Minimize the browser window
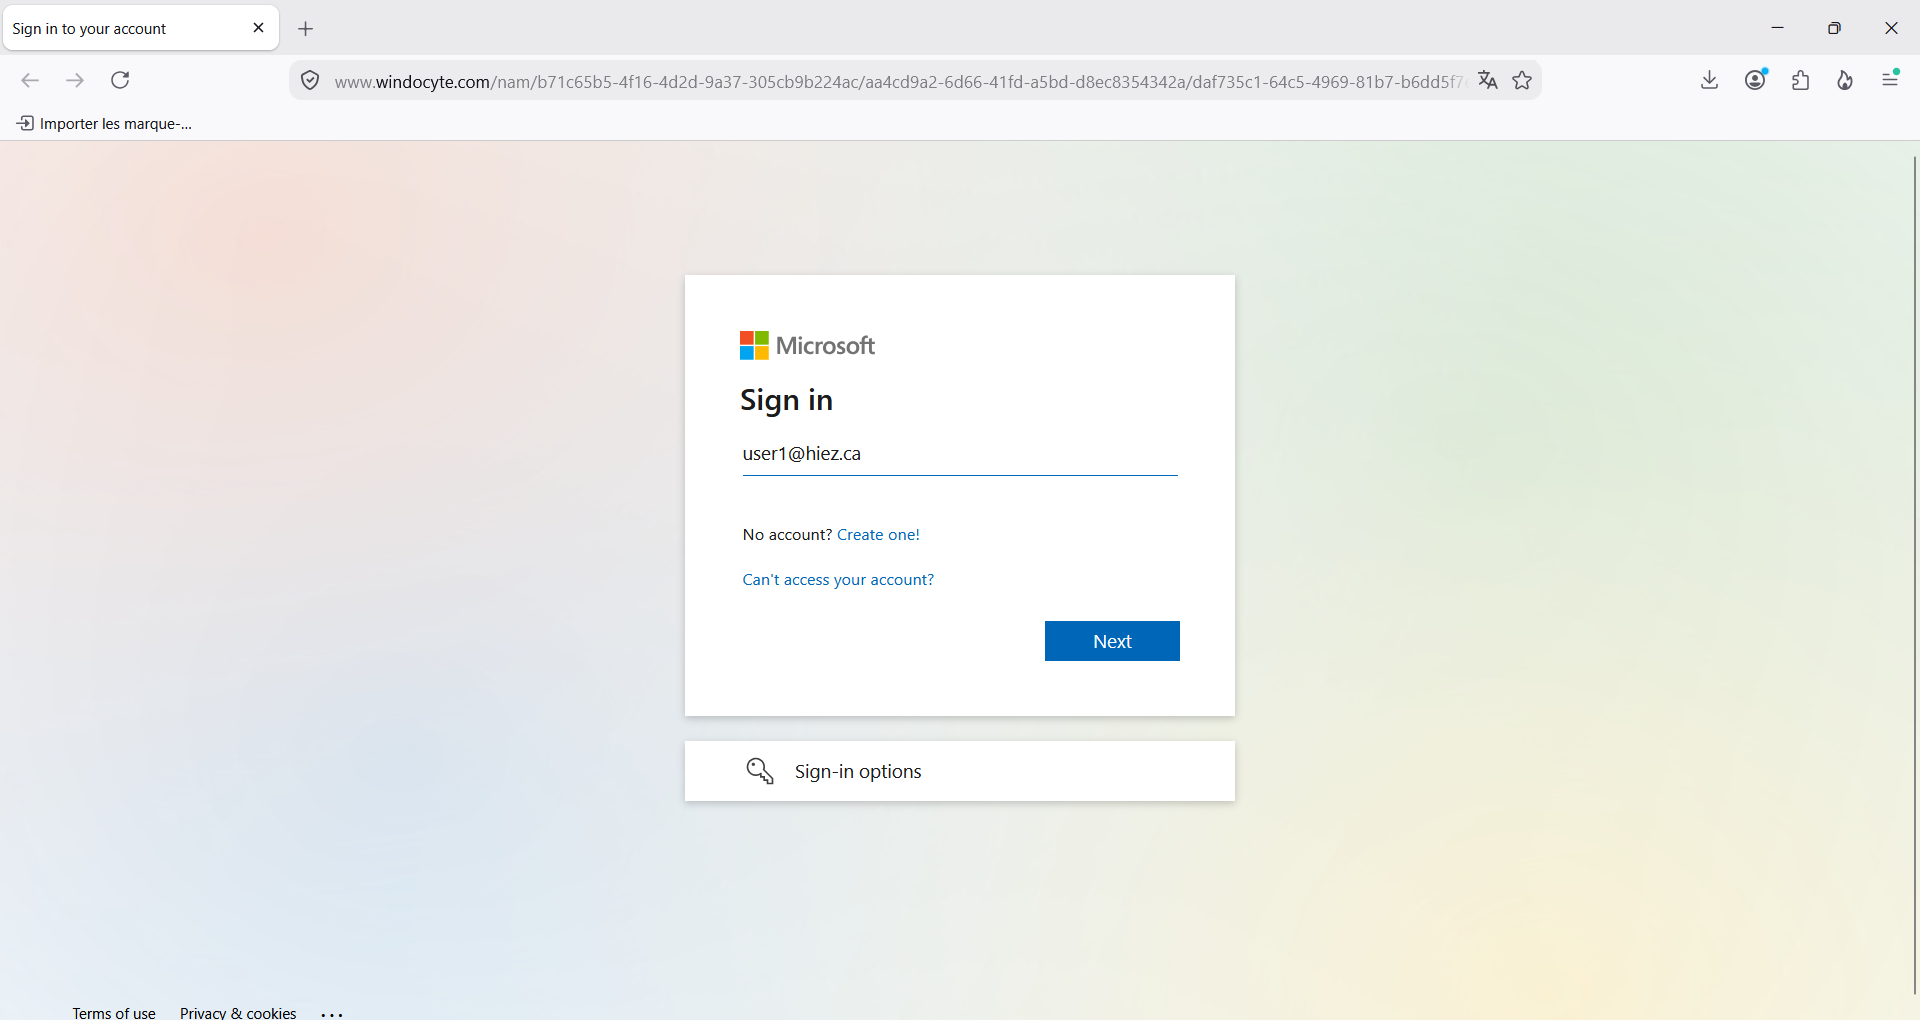1920x1020 pixels. click(x=1778, y=28)
